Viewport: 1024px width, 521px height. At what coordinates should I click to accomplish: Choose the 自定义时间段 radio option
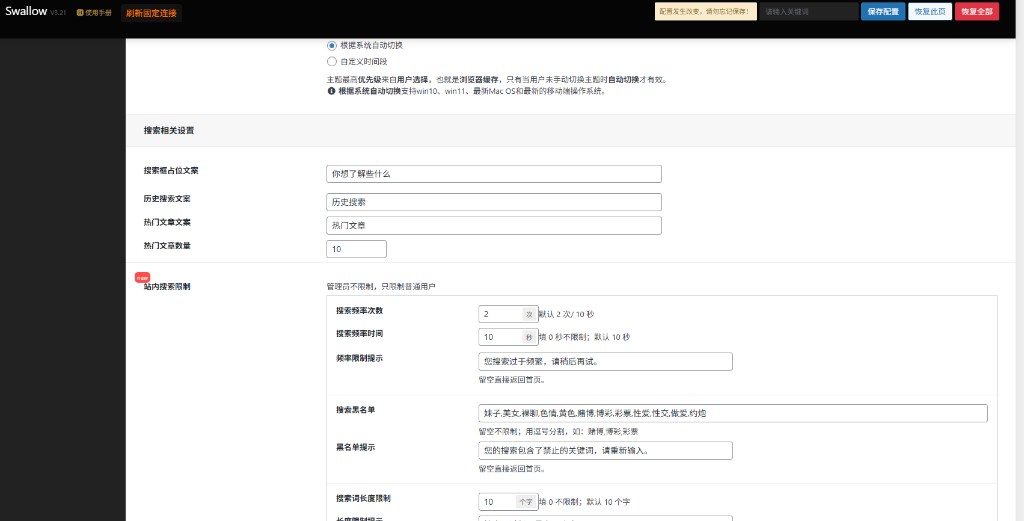click(332, 61)
